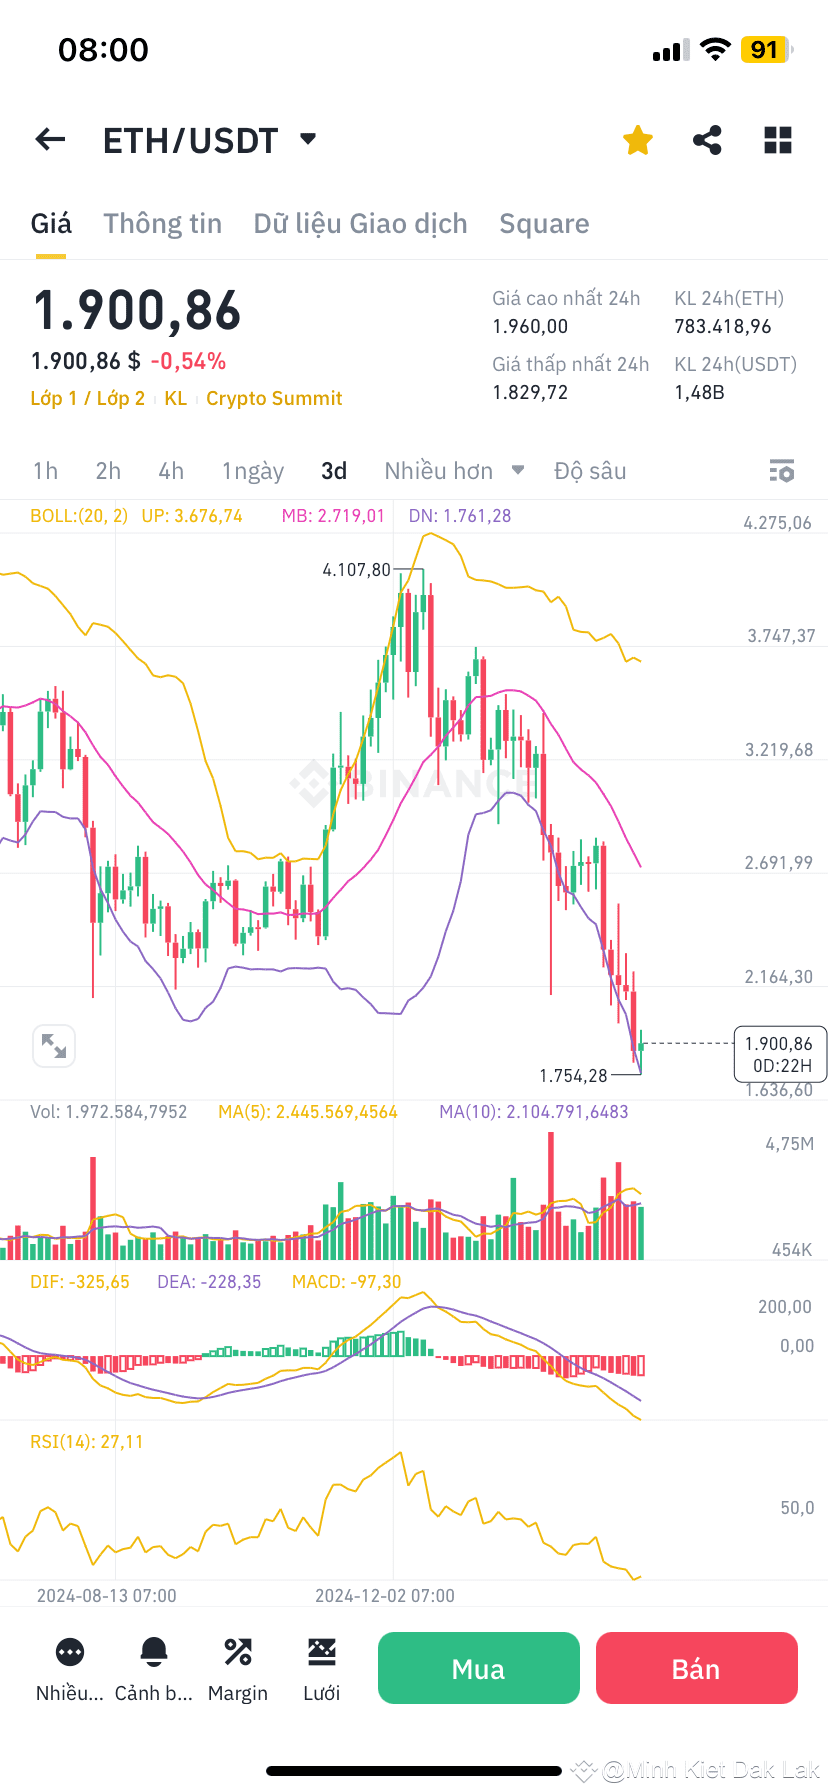
Task: Open the Lớp 1 / Lớp 2 link
Action: 87,398
